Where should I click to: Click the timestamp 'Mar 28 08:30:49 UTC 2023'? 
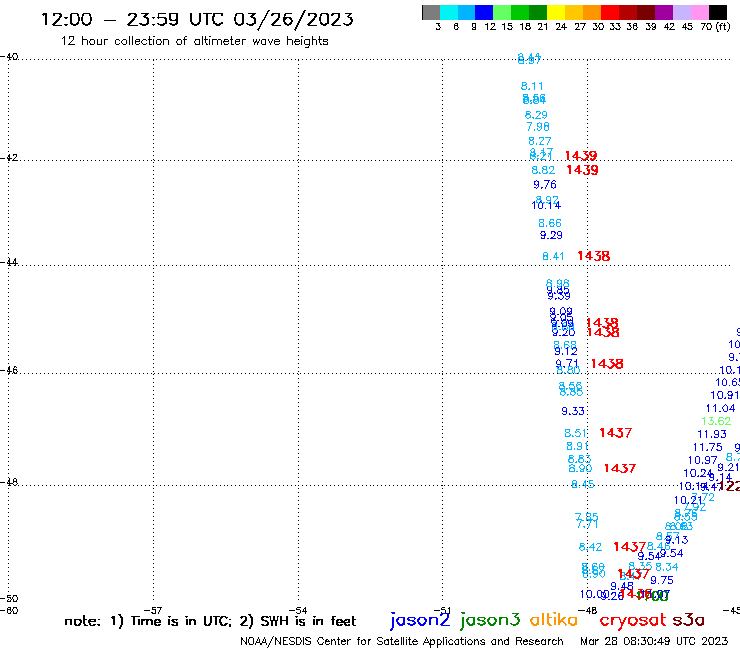pos(654,641)
